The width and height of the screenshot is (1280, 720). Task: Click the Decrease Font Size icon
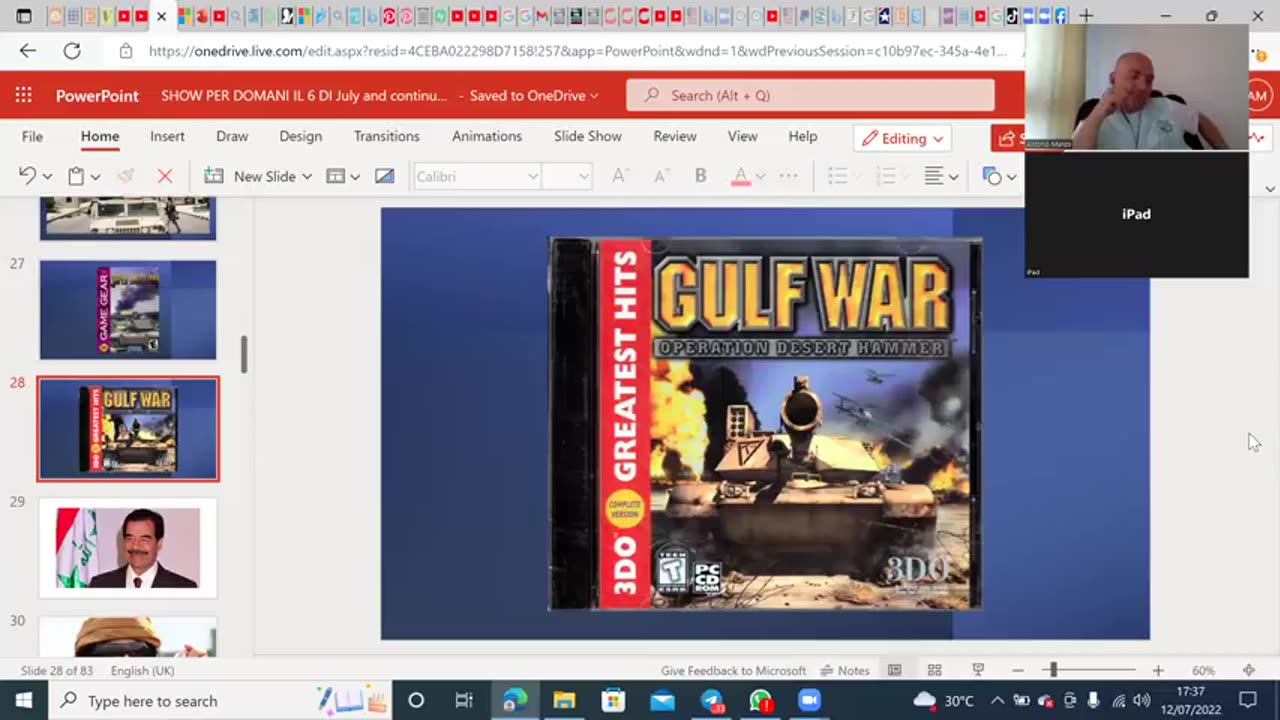tap(661, 176)
